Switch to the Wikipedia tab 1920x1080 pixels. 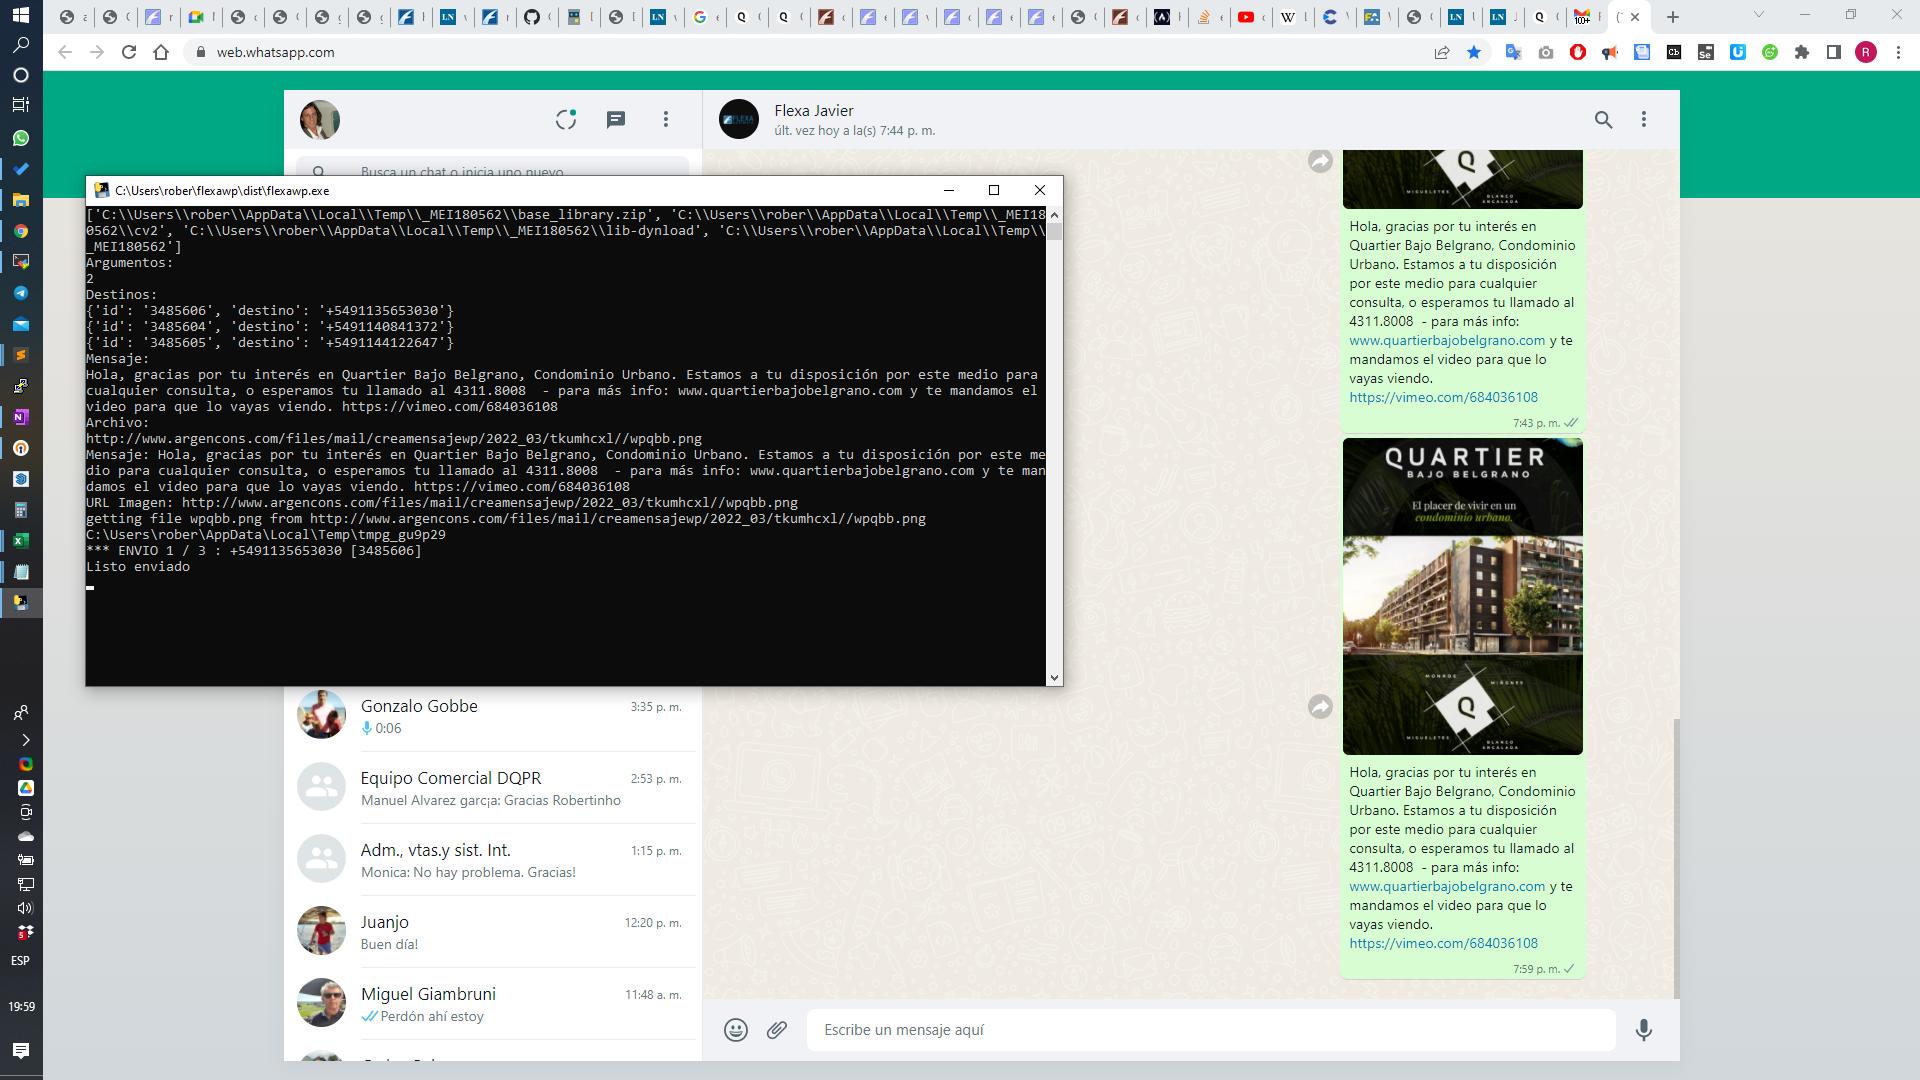1288,17
